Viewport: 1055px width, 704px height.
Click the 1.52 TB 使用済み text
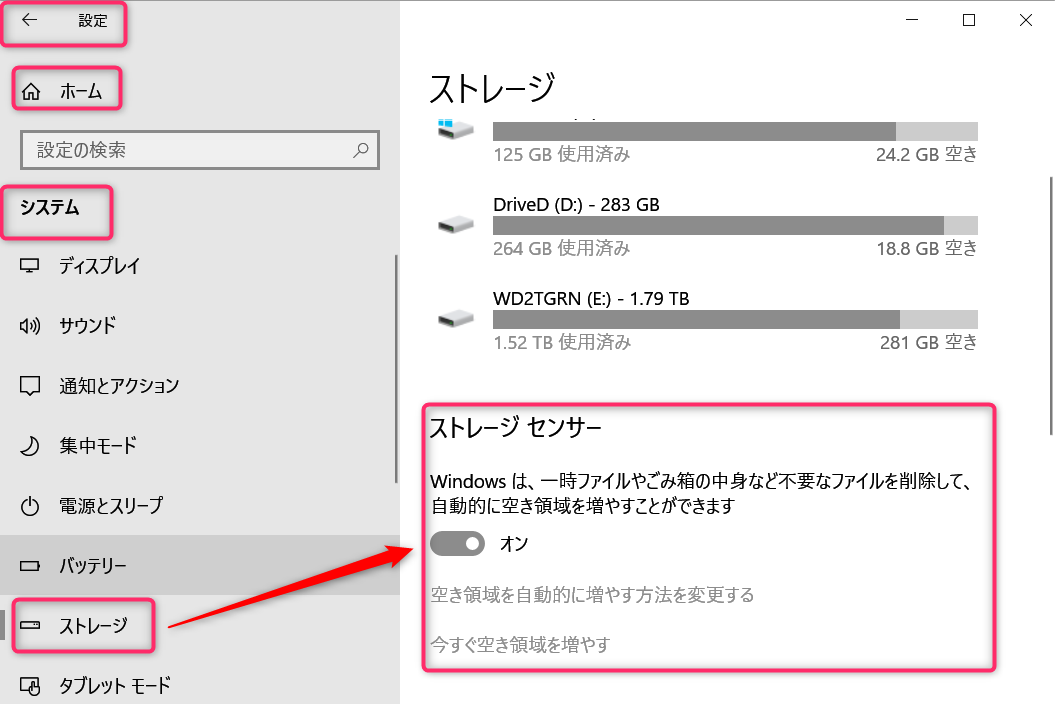(x=562, y=343)
